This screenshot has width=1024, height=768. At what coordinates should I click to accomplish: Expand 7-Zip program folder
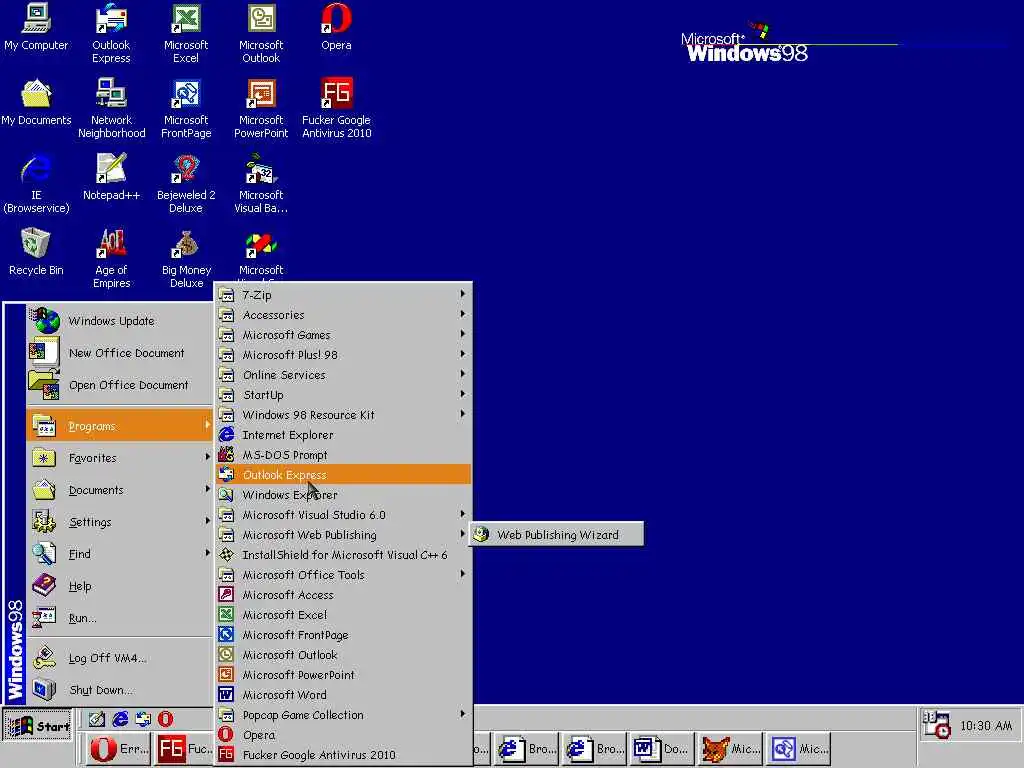pyautogui.click(x=344, y=295)
